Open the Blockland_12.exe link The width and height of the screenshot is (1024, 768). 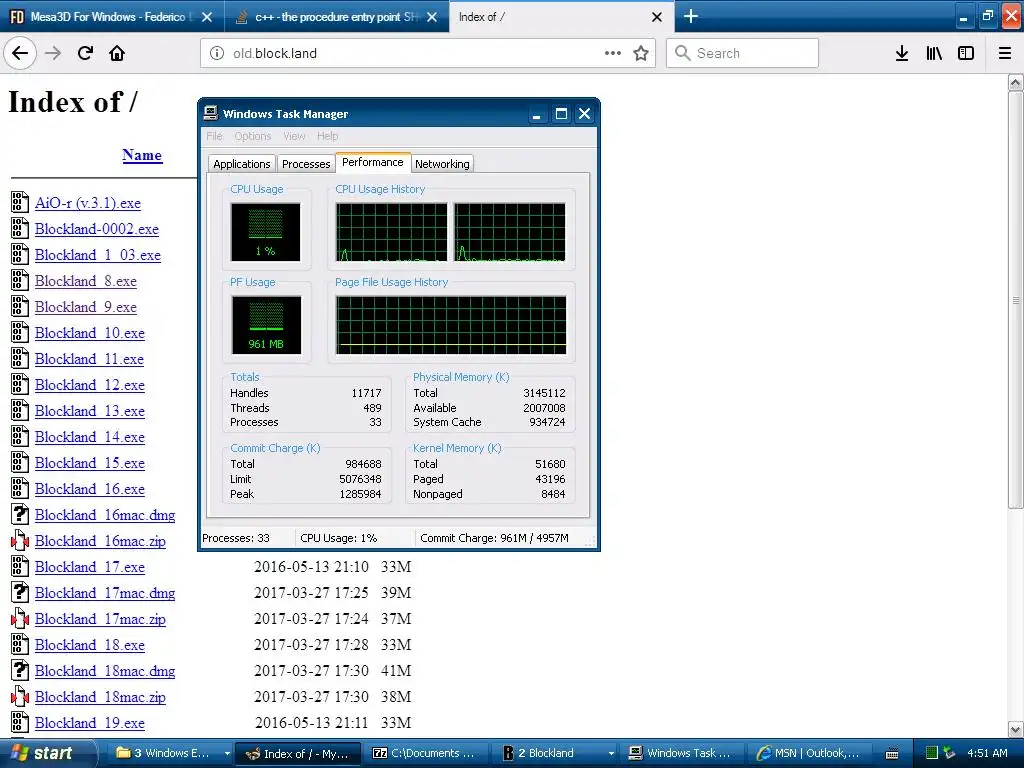89,385
